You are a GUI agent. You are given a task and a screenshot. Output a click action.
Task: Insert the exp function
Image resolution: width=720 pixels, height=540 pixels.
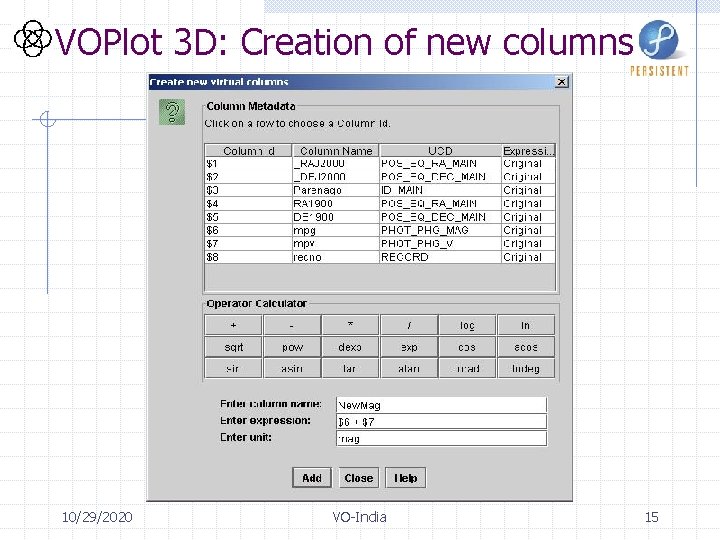[x=409, y=347]
